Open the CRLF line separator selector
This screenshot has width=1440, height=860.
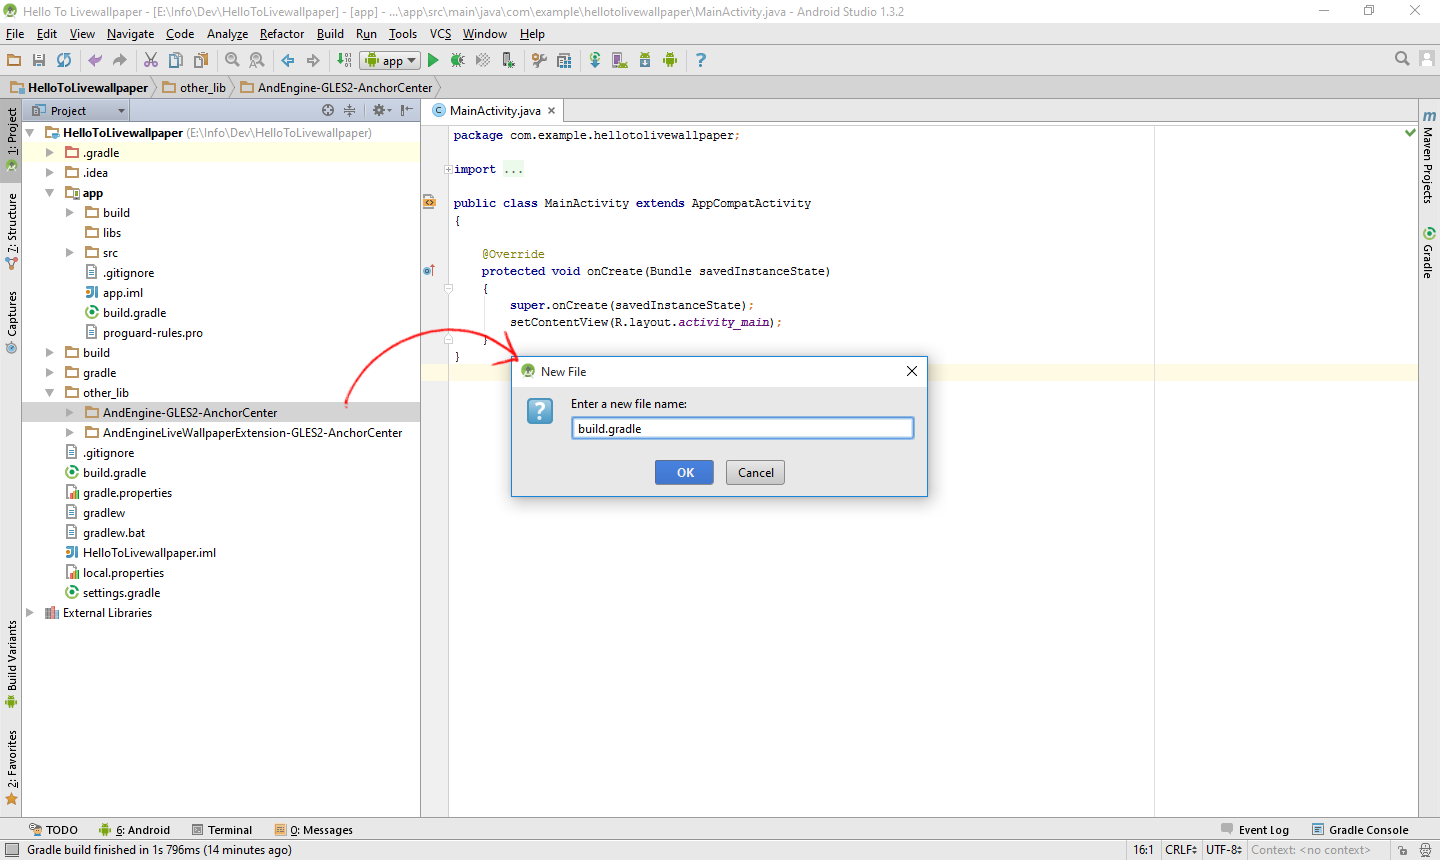pyautogui.click(x=1181, y=850)
